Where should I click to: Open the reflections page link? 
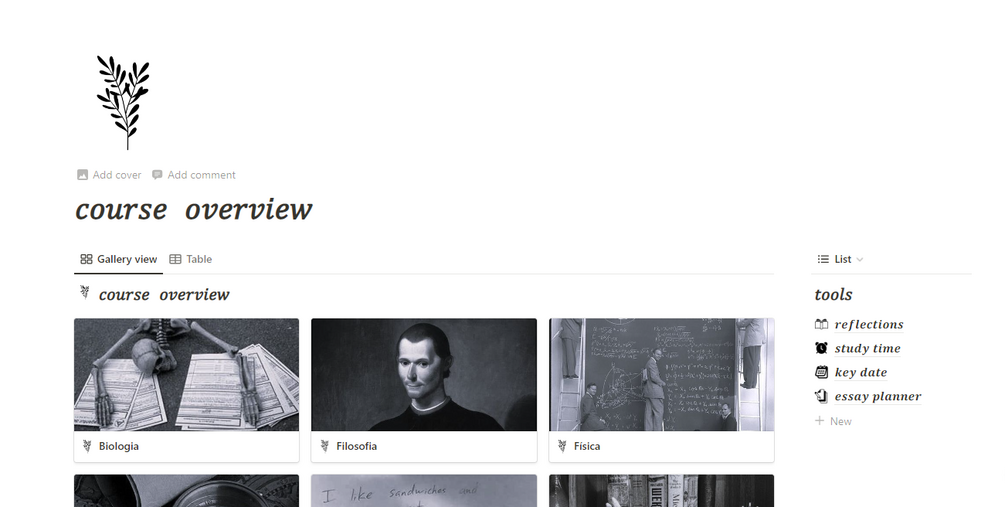click(x=868, y=324)
